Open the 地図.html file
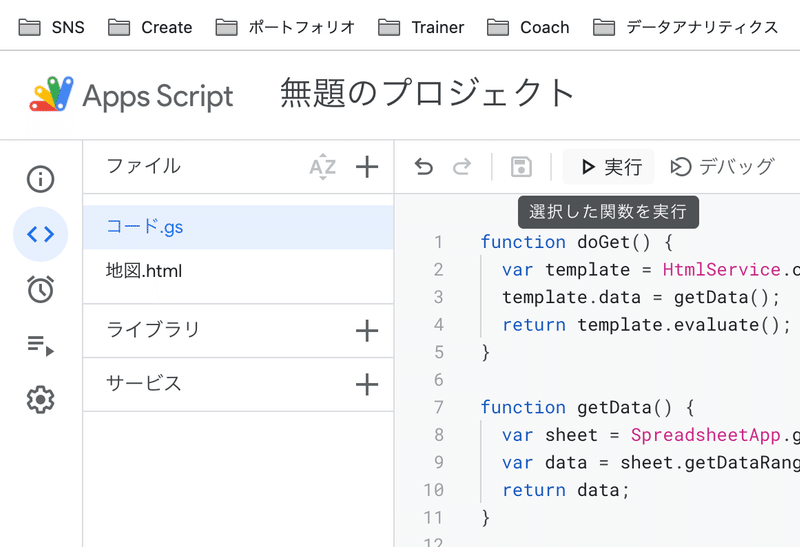The width and height of the screenshot is (800, 547). point(144,271)
